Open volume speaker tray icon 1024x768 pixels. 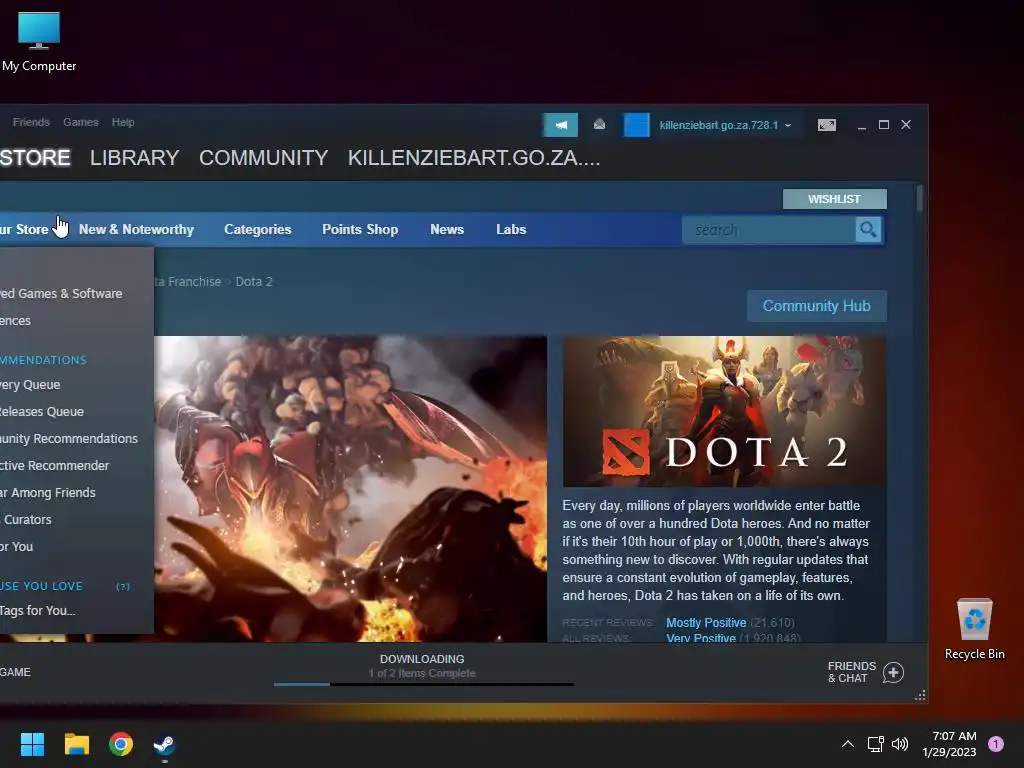tap(900, 744)
